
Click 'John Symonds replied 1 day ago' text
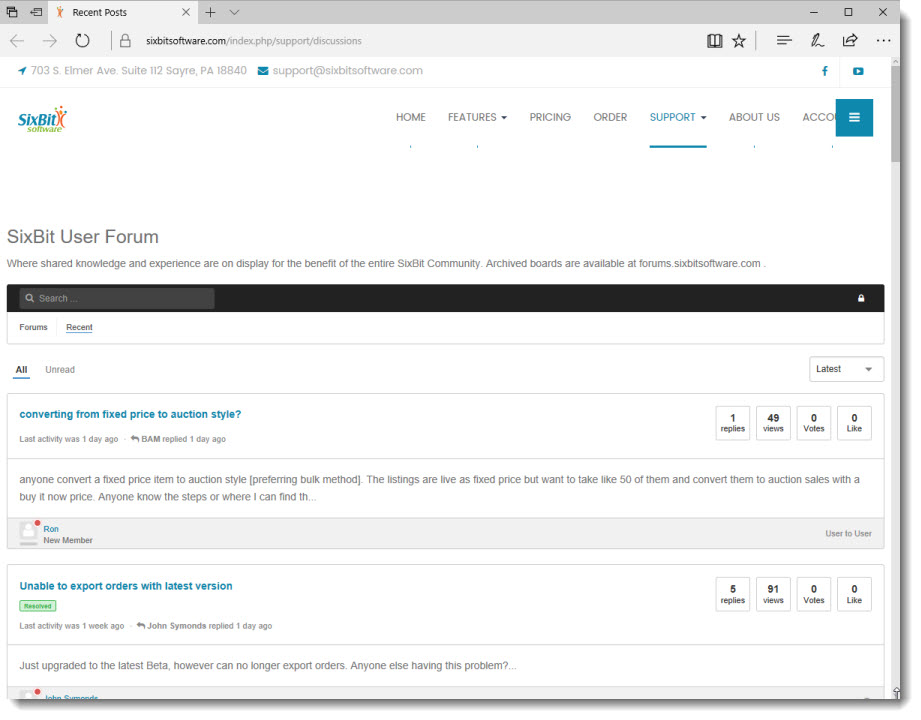(x=210, y=625)
